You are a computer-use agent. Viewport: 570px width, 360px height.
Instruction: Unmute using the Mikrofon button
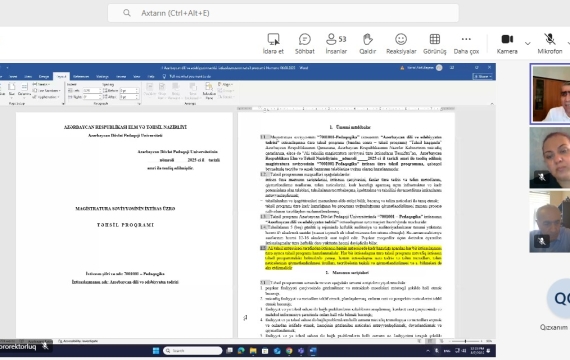(550, 44)
